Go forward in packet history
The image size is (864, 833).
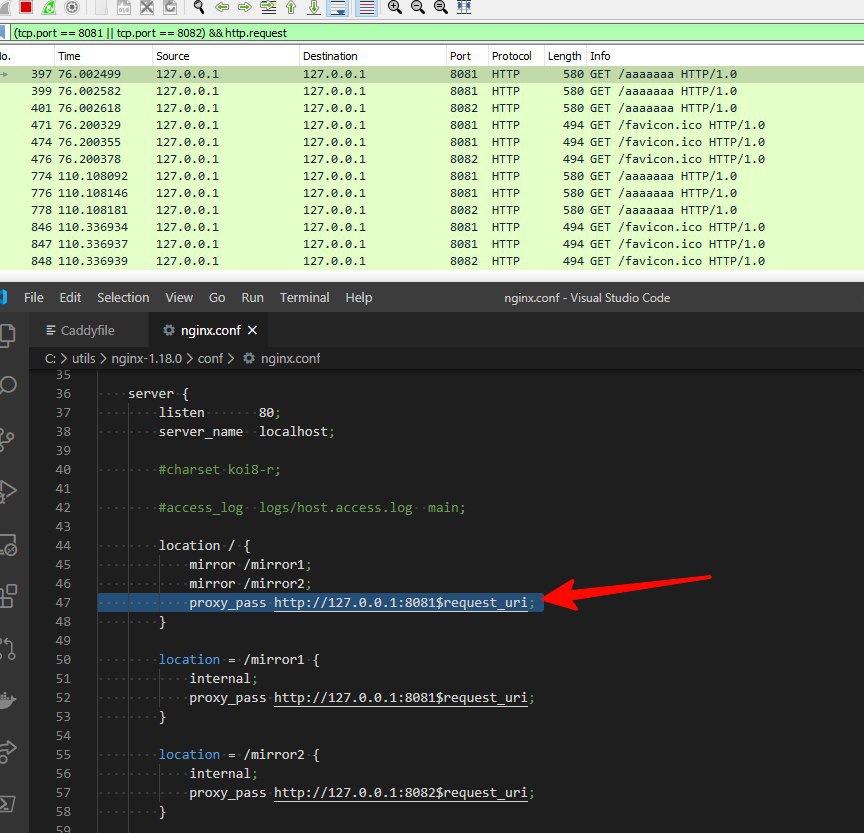(245, 7)
